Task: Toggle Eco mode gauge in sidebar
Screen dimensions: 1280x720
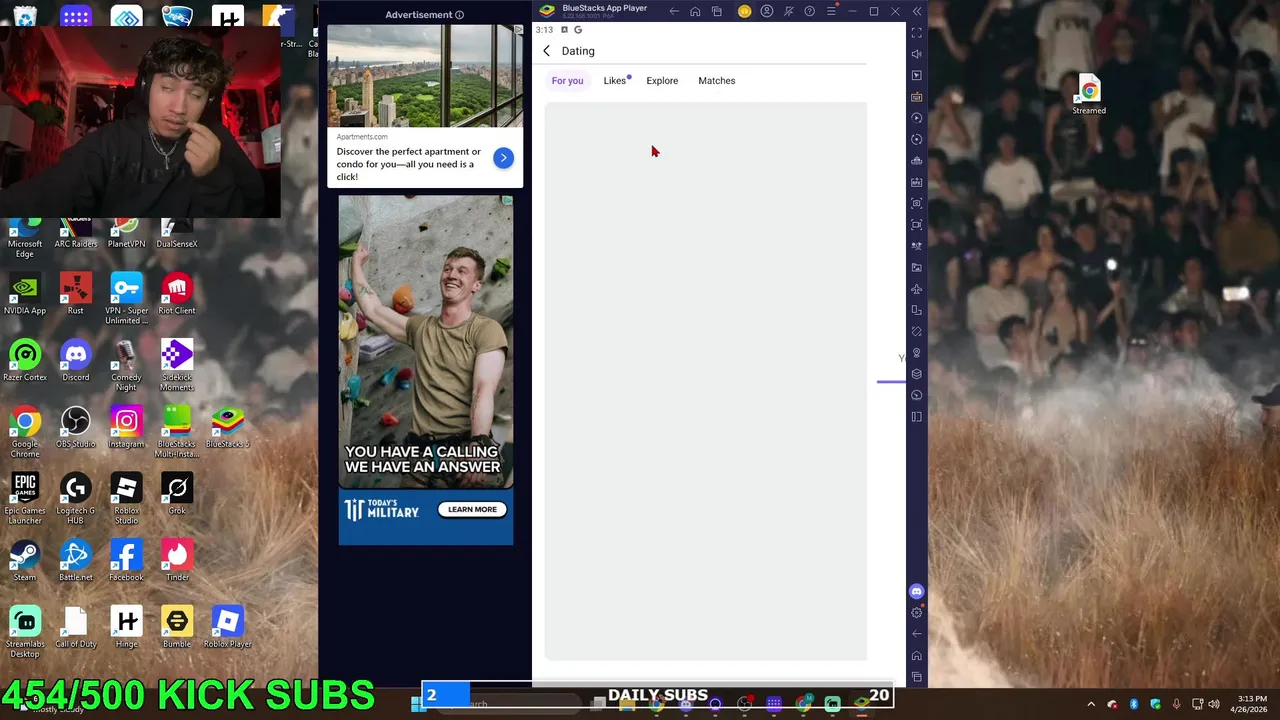Action: (x=917, y=395)
